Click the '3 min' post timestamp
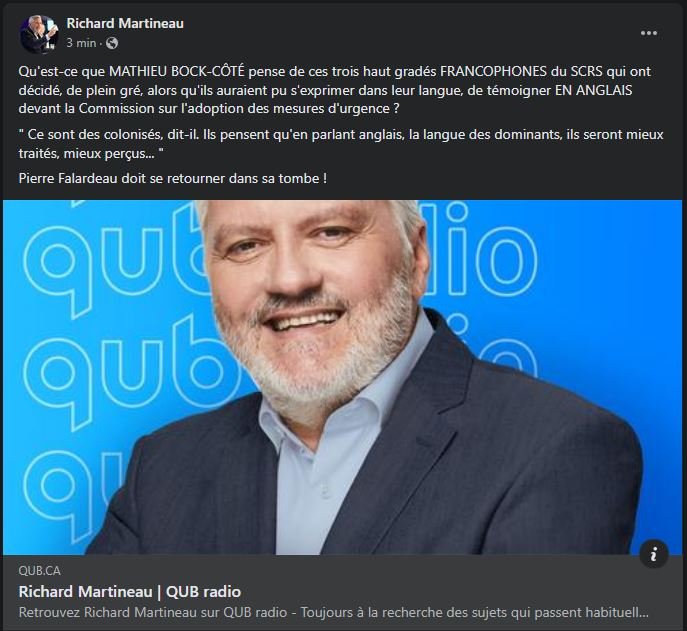The image size is (687, 631). tap(81, 43)
